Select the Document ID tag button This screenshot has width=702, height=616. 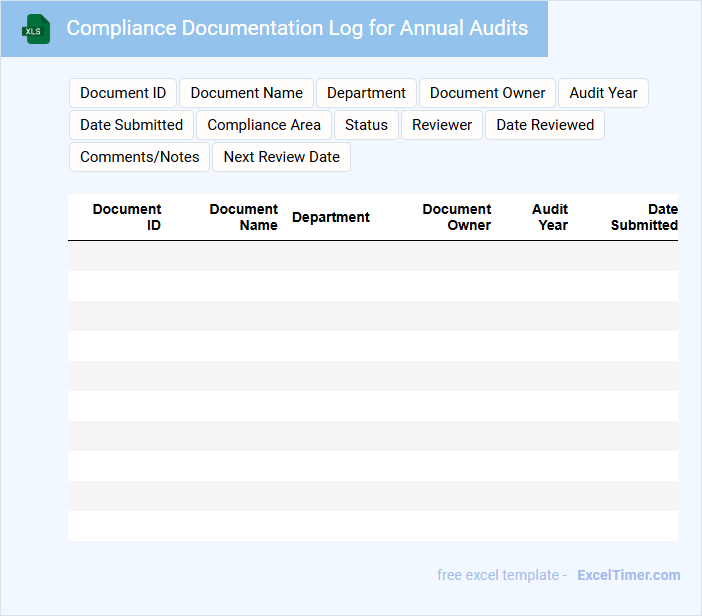tap(123, 93)
